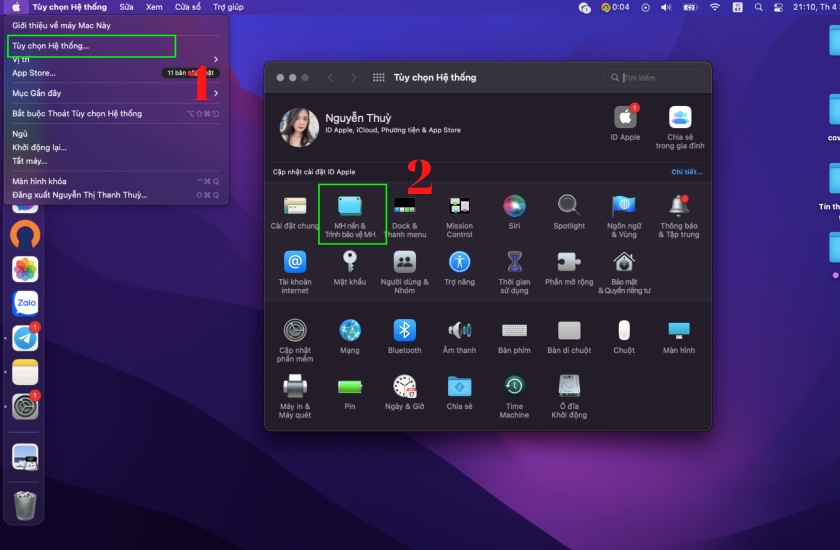Viewport: 840px width, 550px height.
Task: Open Tài khoản internet settings
Action: [x=295, y=272]
